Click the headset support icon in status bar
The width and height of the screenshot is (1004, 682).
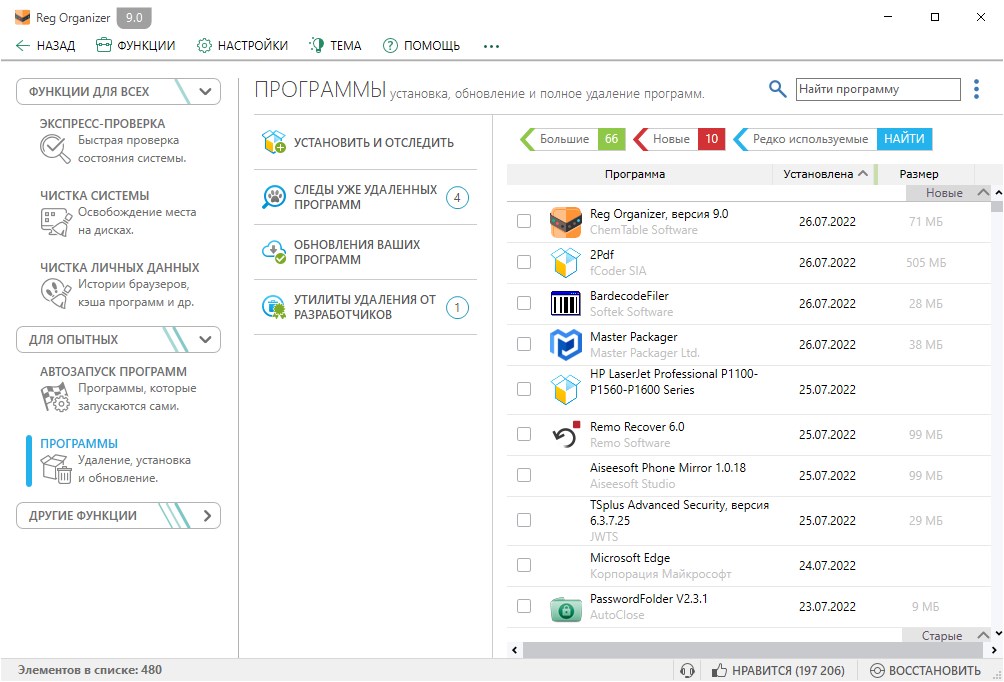pos(687,670)
